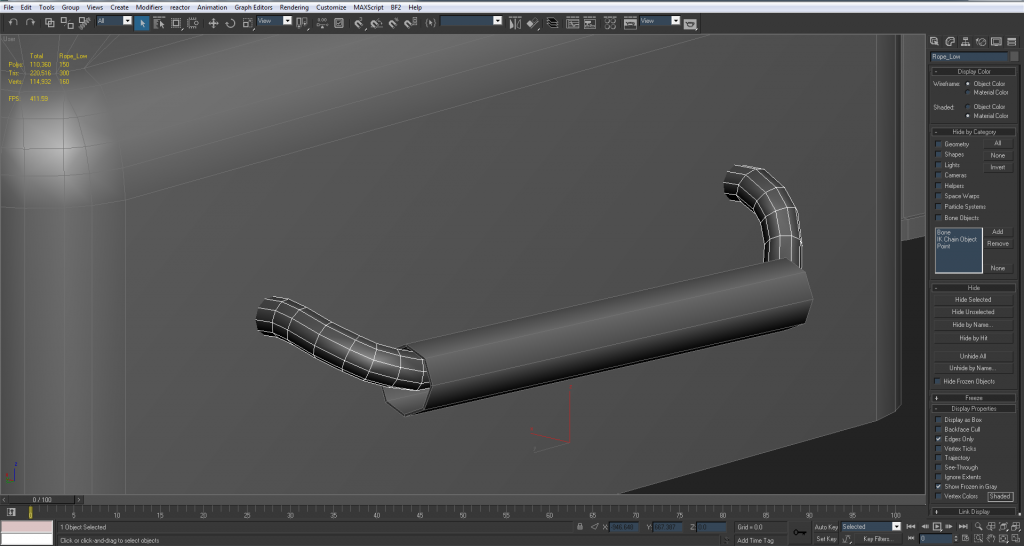Toggle the selection lock icon
1024x546 pixels.
pyautogui.click(x=581, y=526)
